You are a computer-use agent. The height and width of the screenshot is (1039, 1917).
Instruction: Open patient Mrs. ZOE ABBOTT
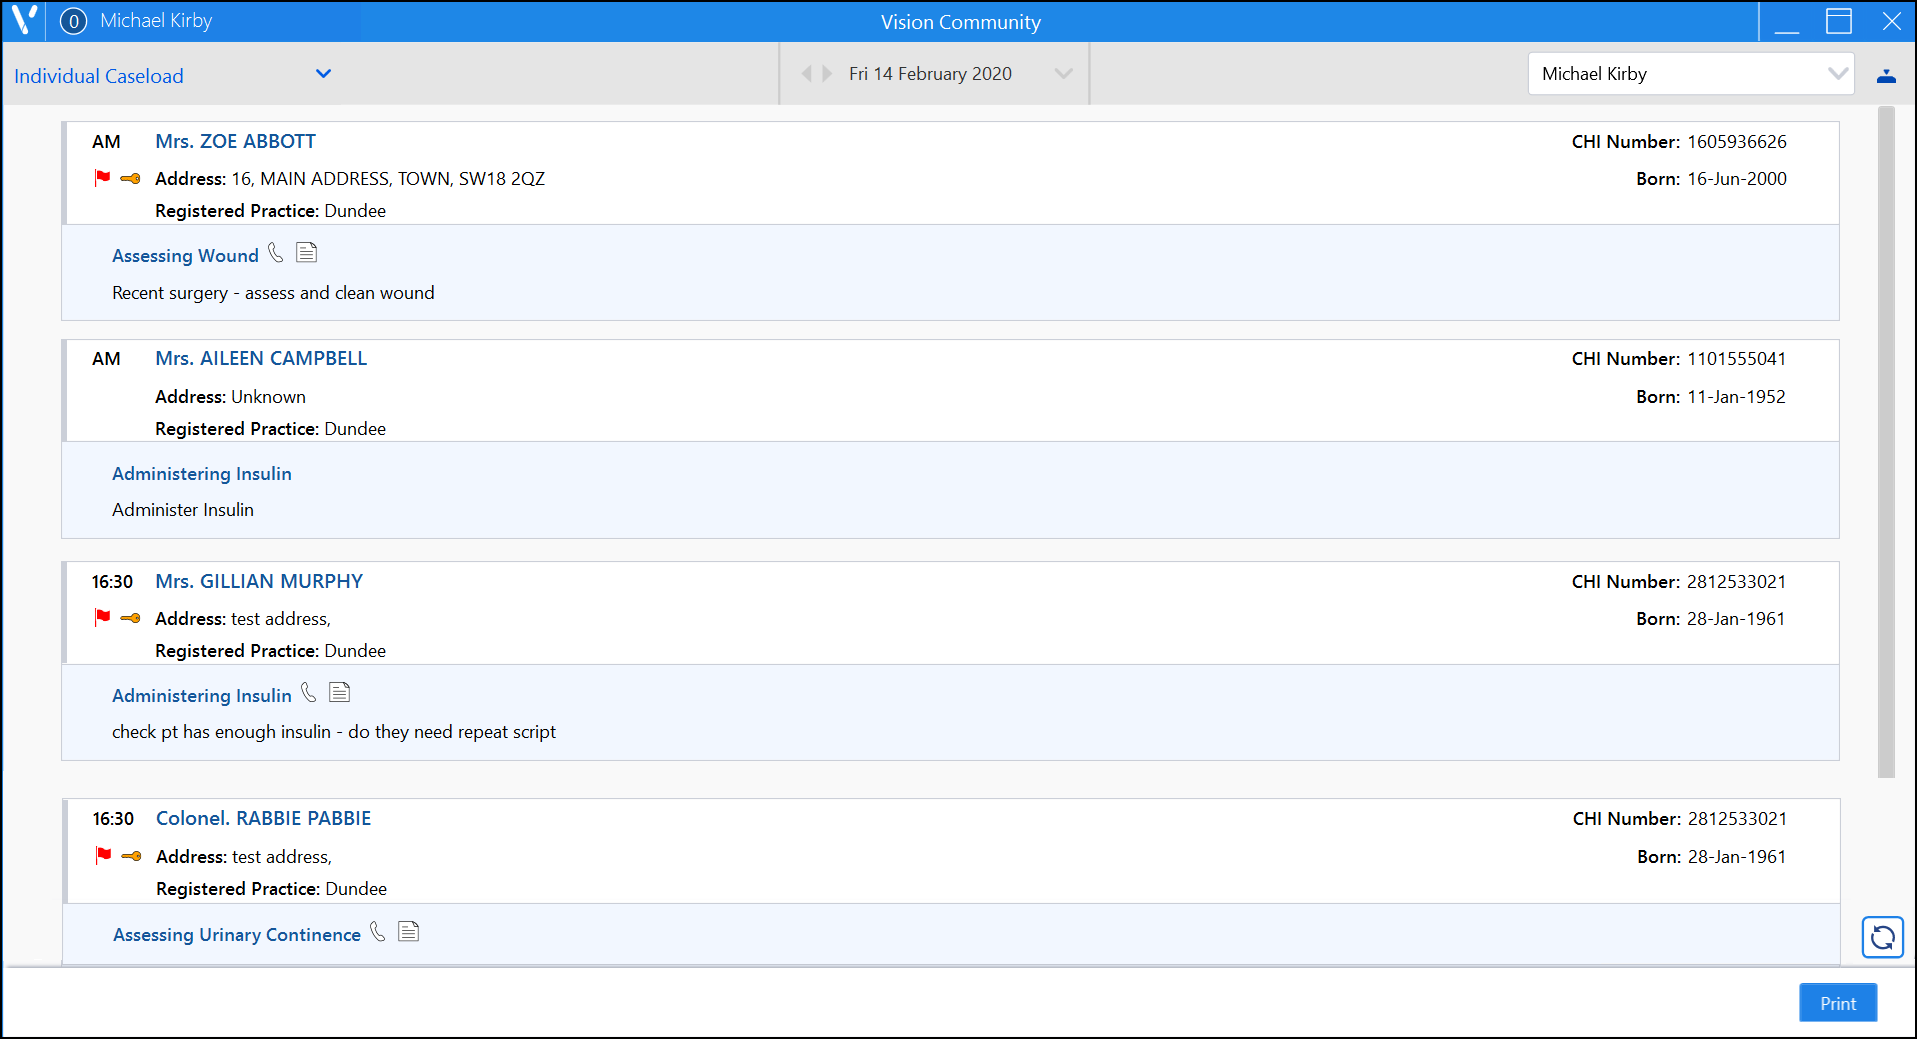(x=235, y=142)
